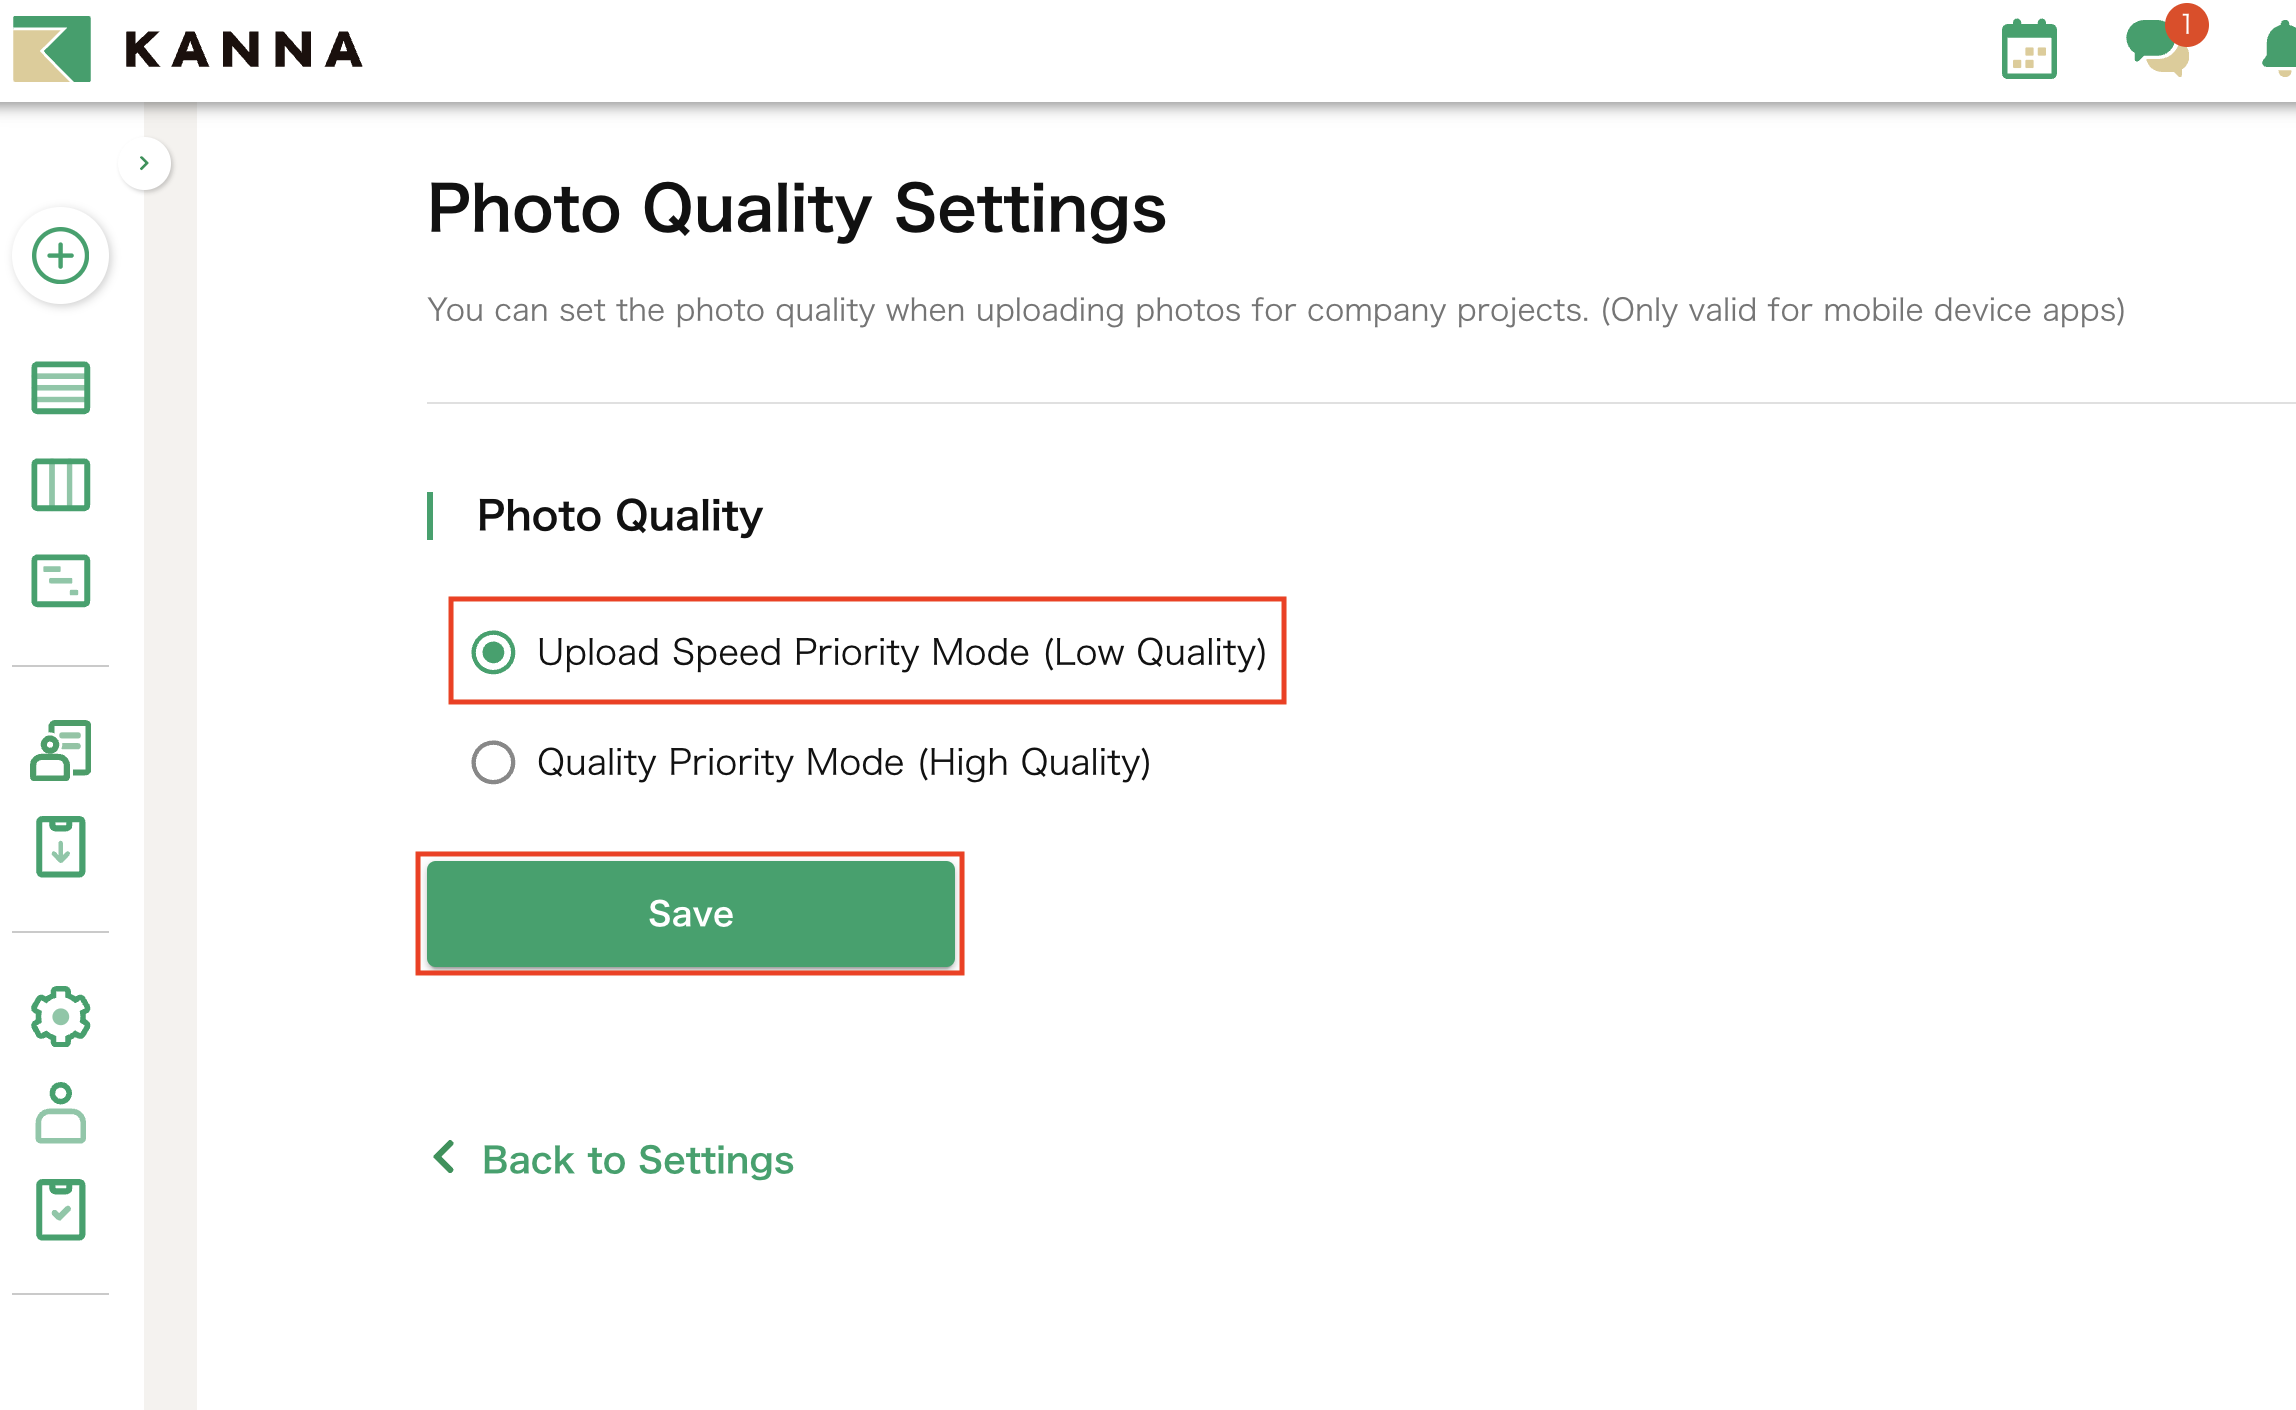2296x1410 pixels.
Task: Click the import/download clipboard icon
Action: point(60,847)
